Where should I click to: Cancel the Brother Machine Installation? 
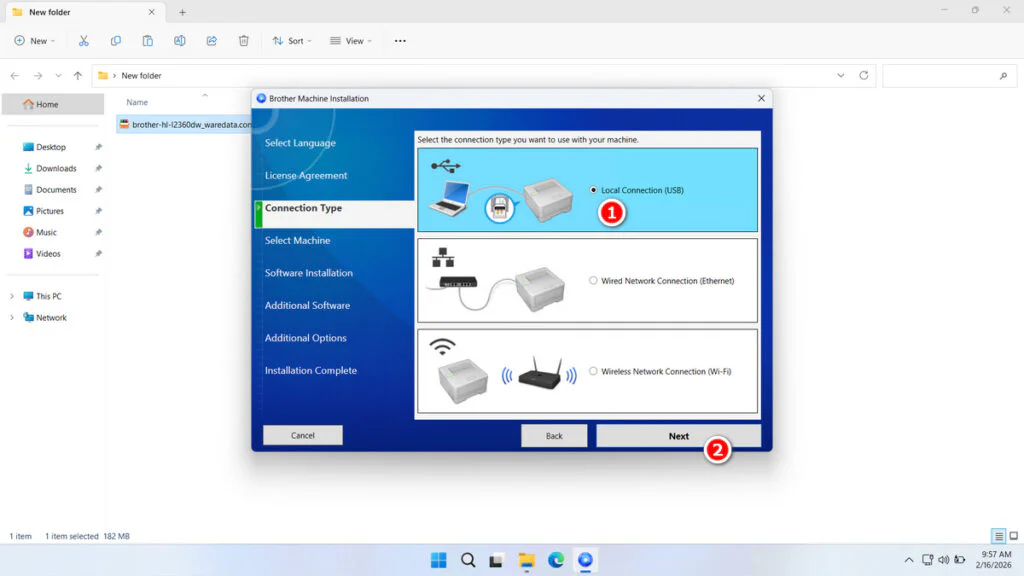pyautogui.click(x=302, y=435)
